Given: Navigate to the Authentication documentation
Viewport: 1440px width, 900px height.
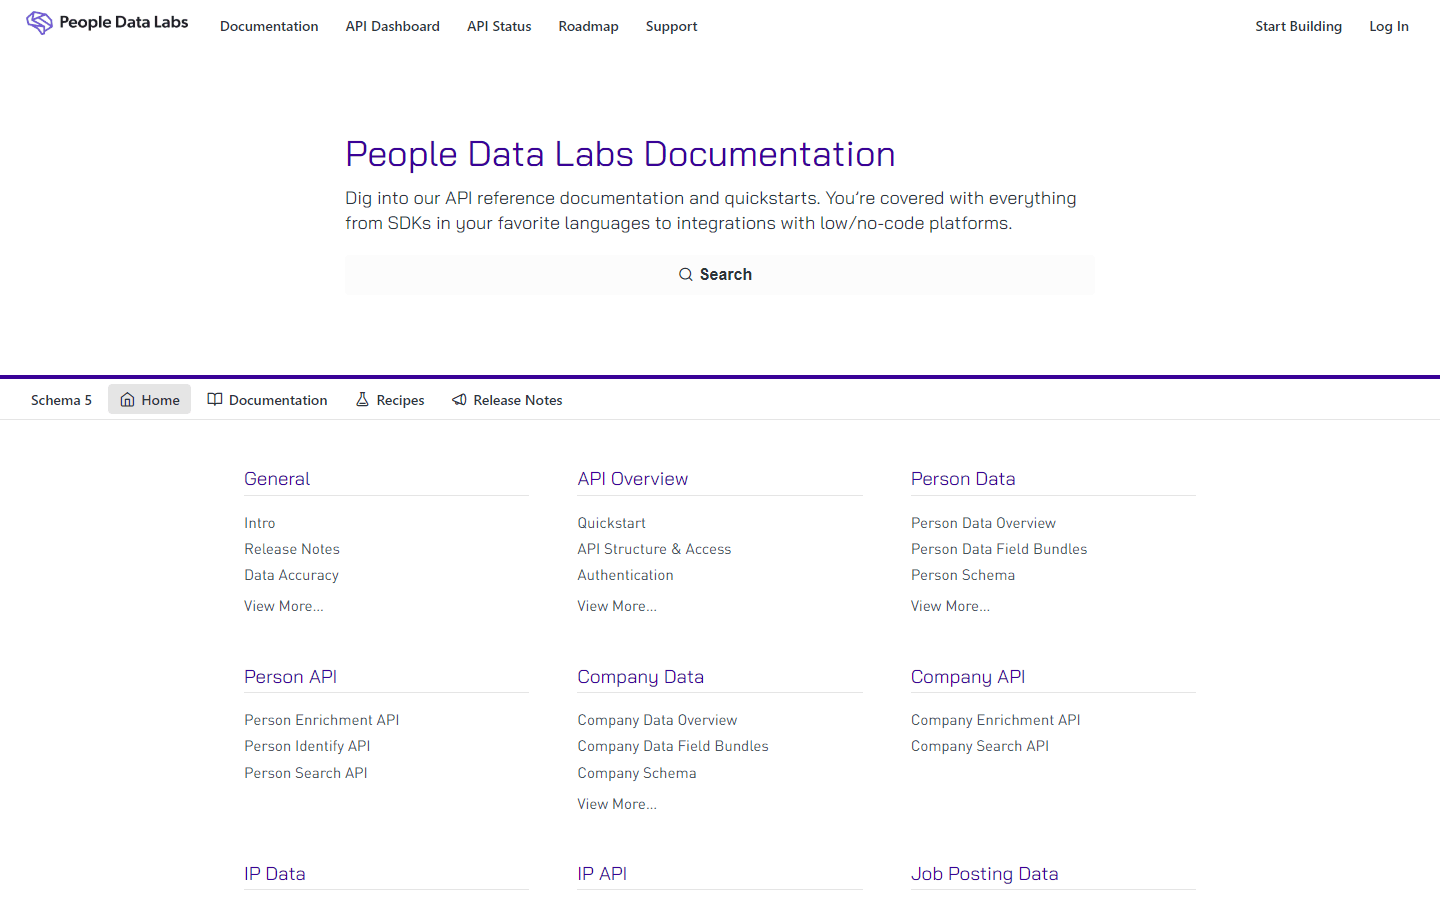Looking at the screenshot, I should pyautogui.click(x=625, y=574).
